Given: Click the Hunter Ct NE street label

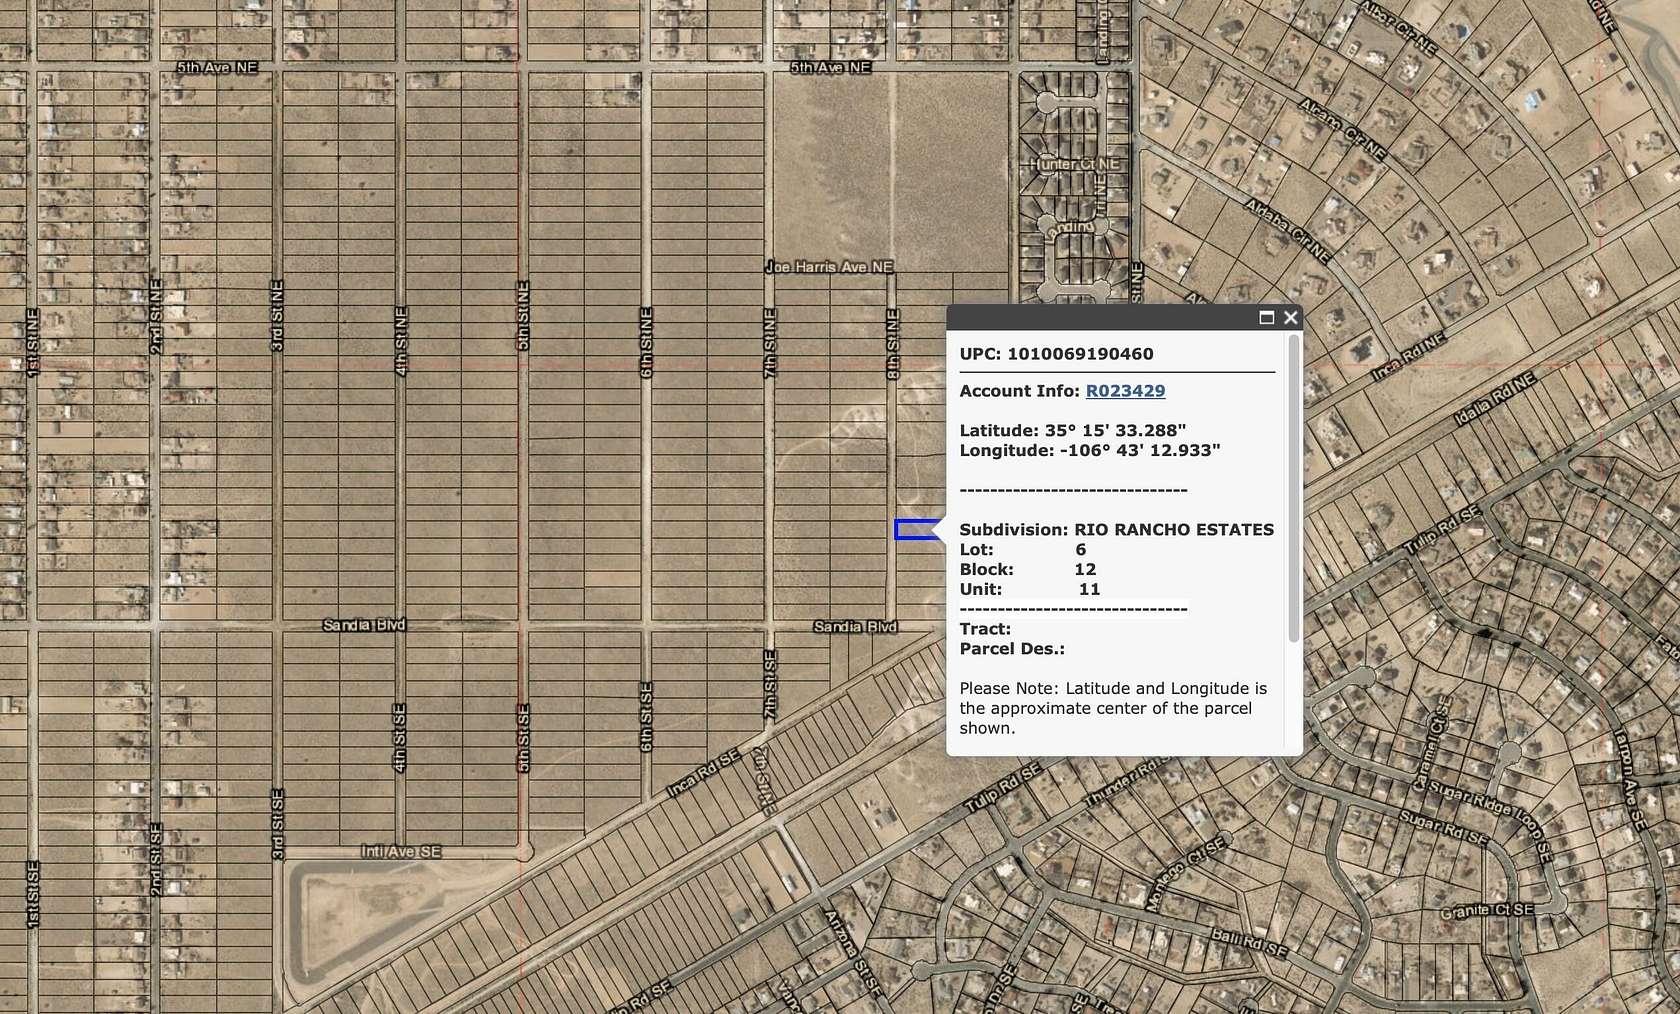Looking at the screenshot, I should (x=1075, y=163).
